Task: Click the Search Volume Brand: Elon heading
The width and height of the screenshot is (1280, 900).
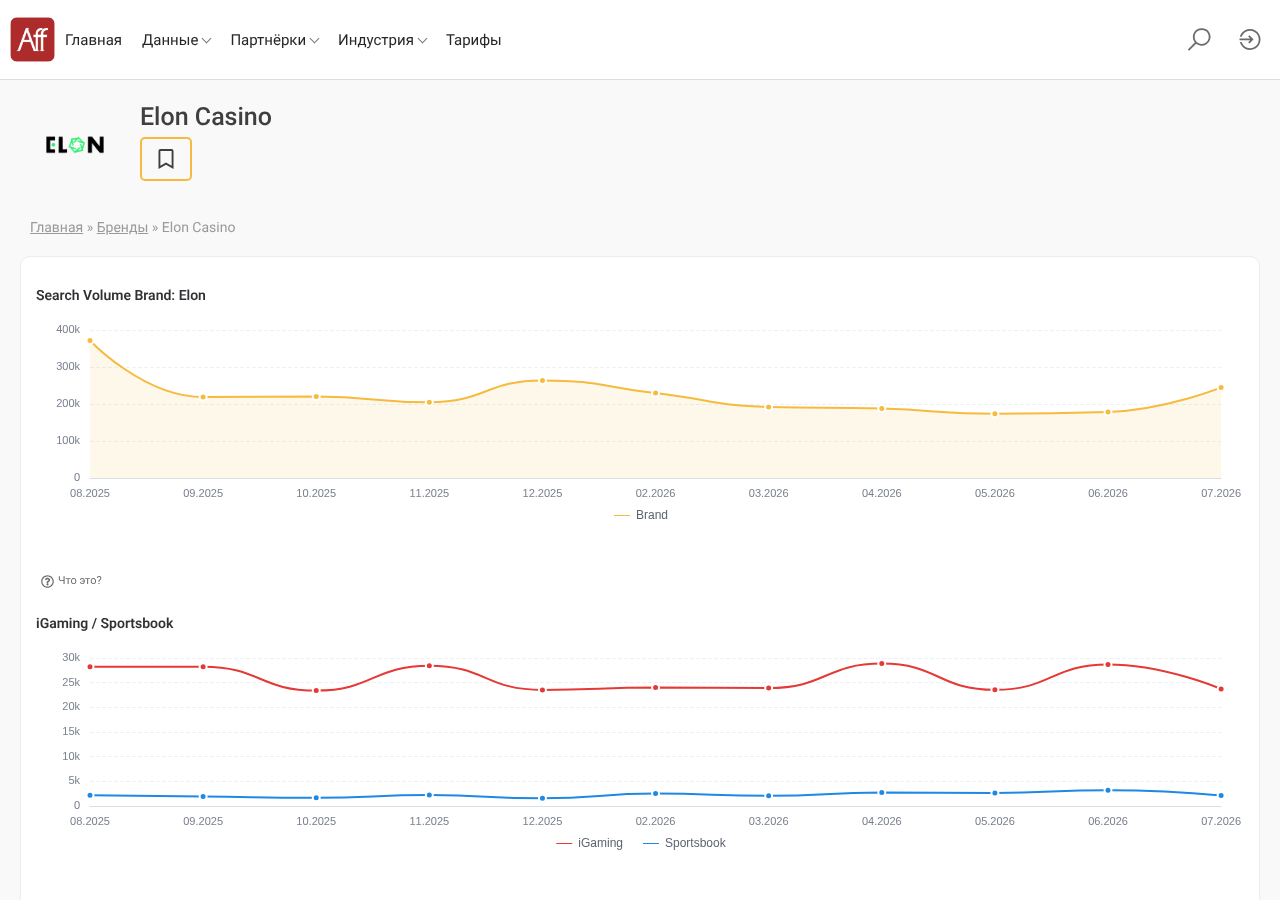Action: click(x=121, y=296)
